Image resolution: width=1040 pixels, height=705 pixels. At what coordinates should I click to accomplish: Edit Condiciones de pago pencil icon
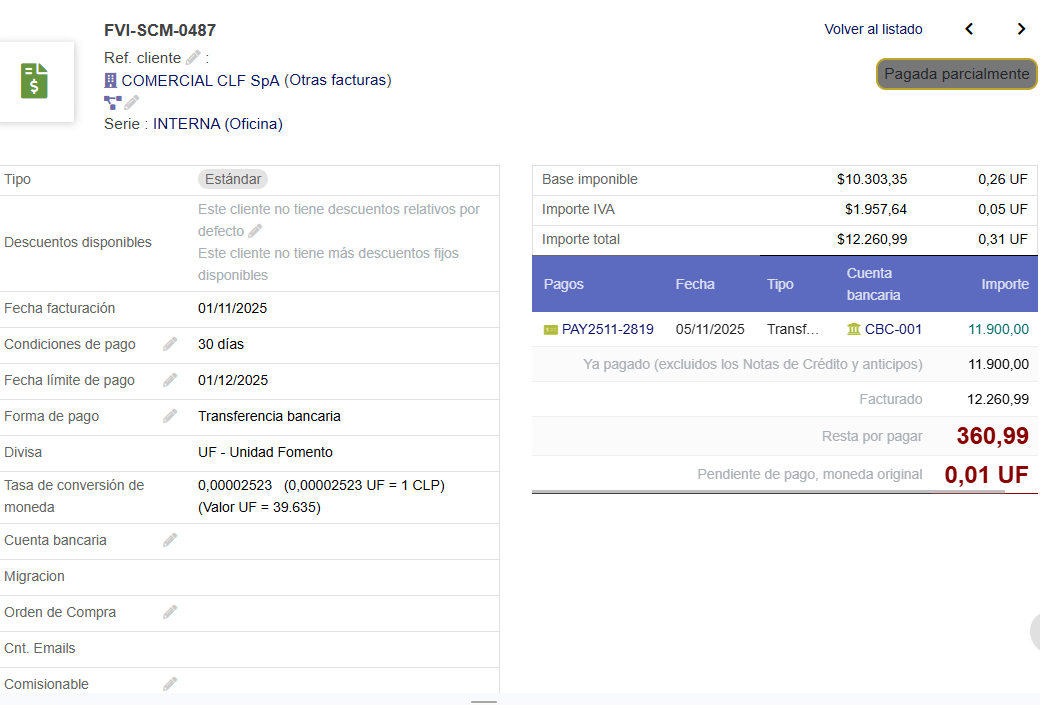170,344
